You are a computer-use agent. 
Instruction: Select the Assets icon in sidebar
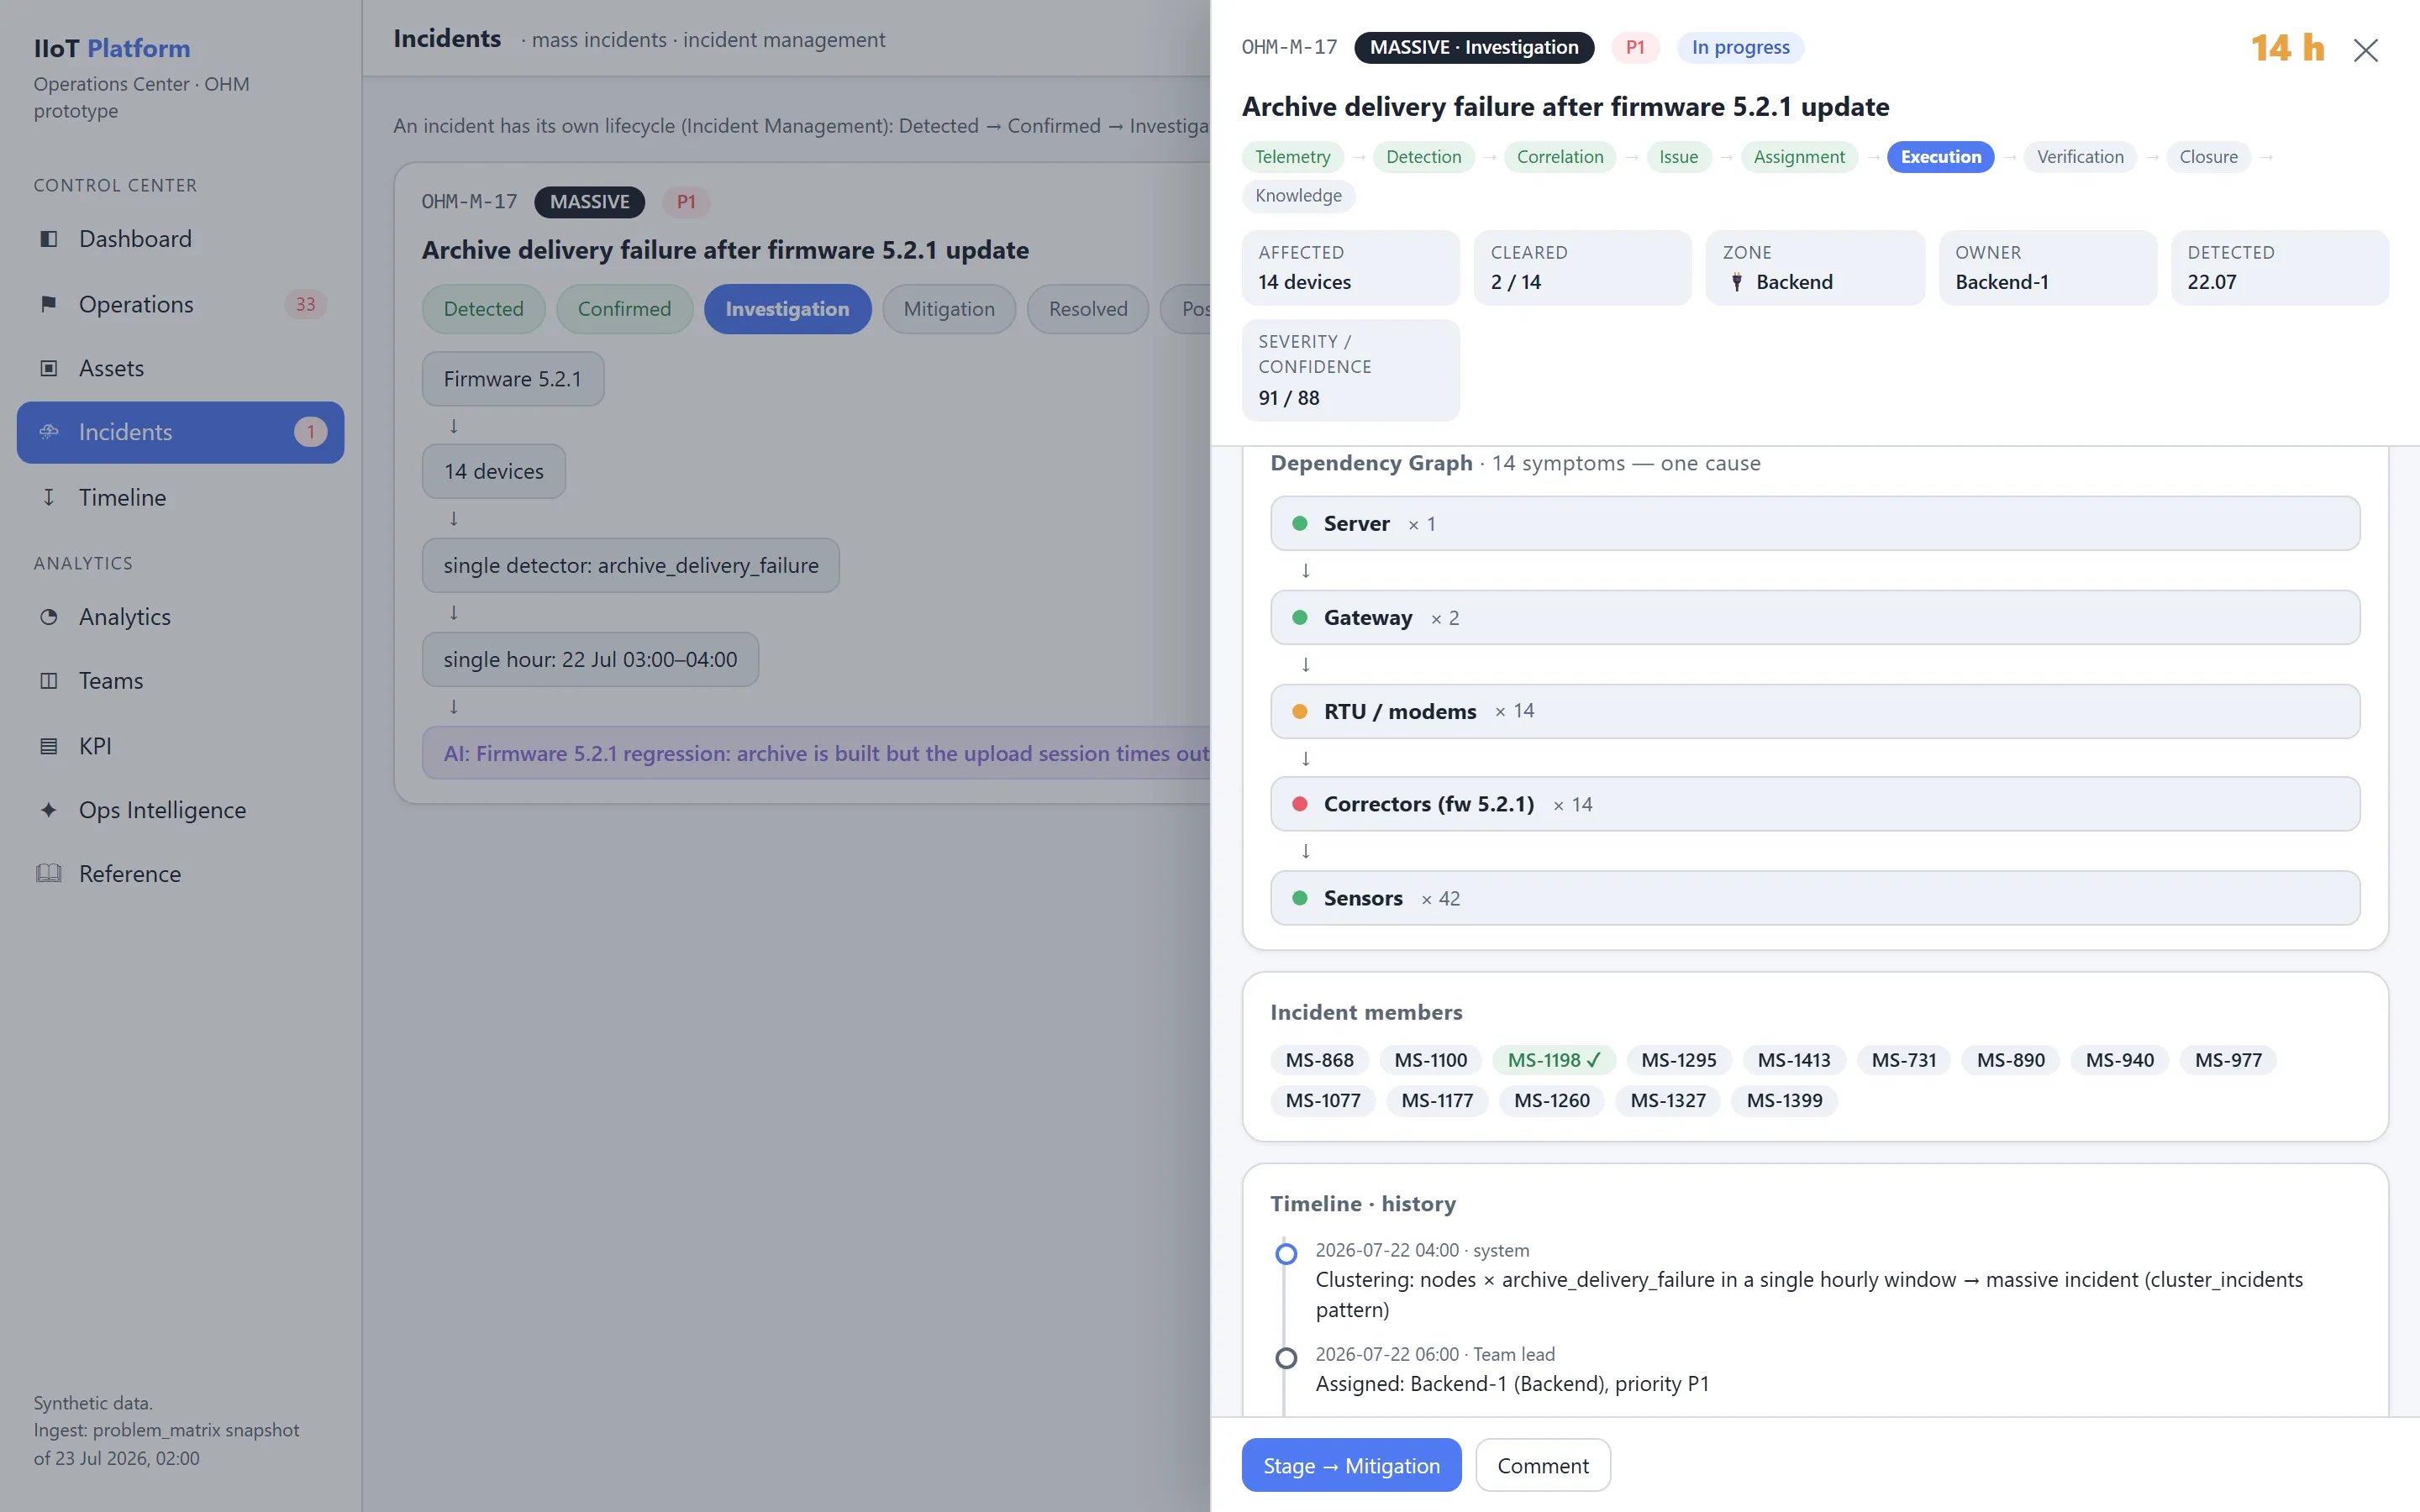pos(48,368)
